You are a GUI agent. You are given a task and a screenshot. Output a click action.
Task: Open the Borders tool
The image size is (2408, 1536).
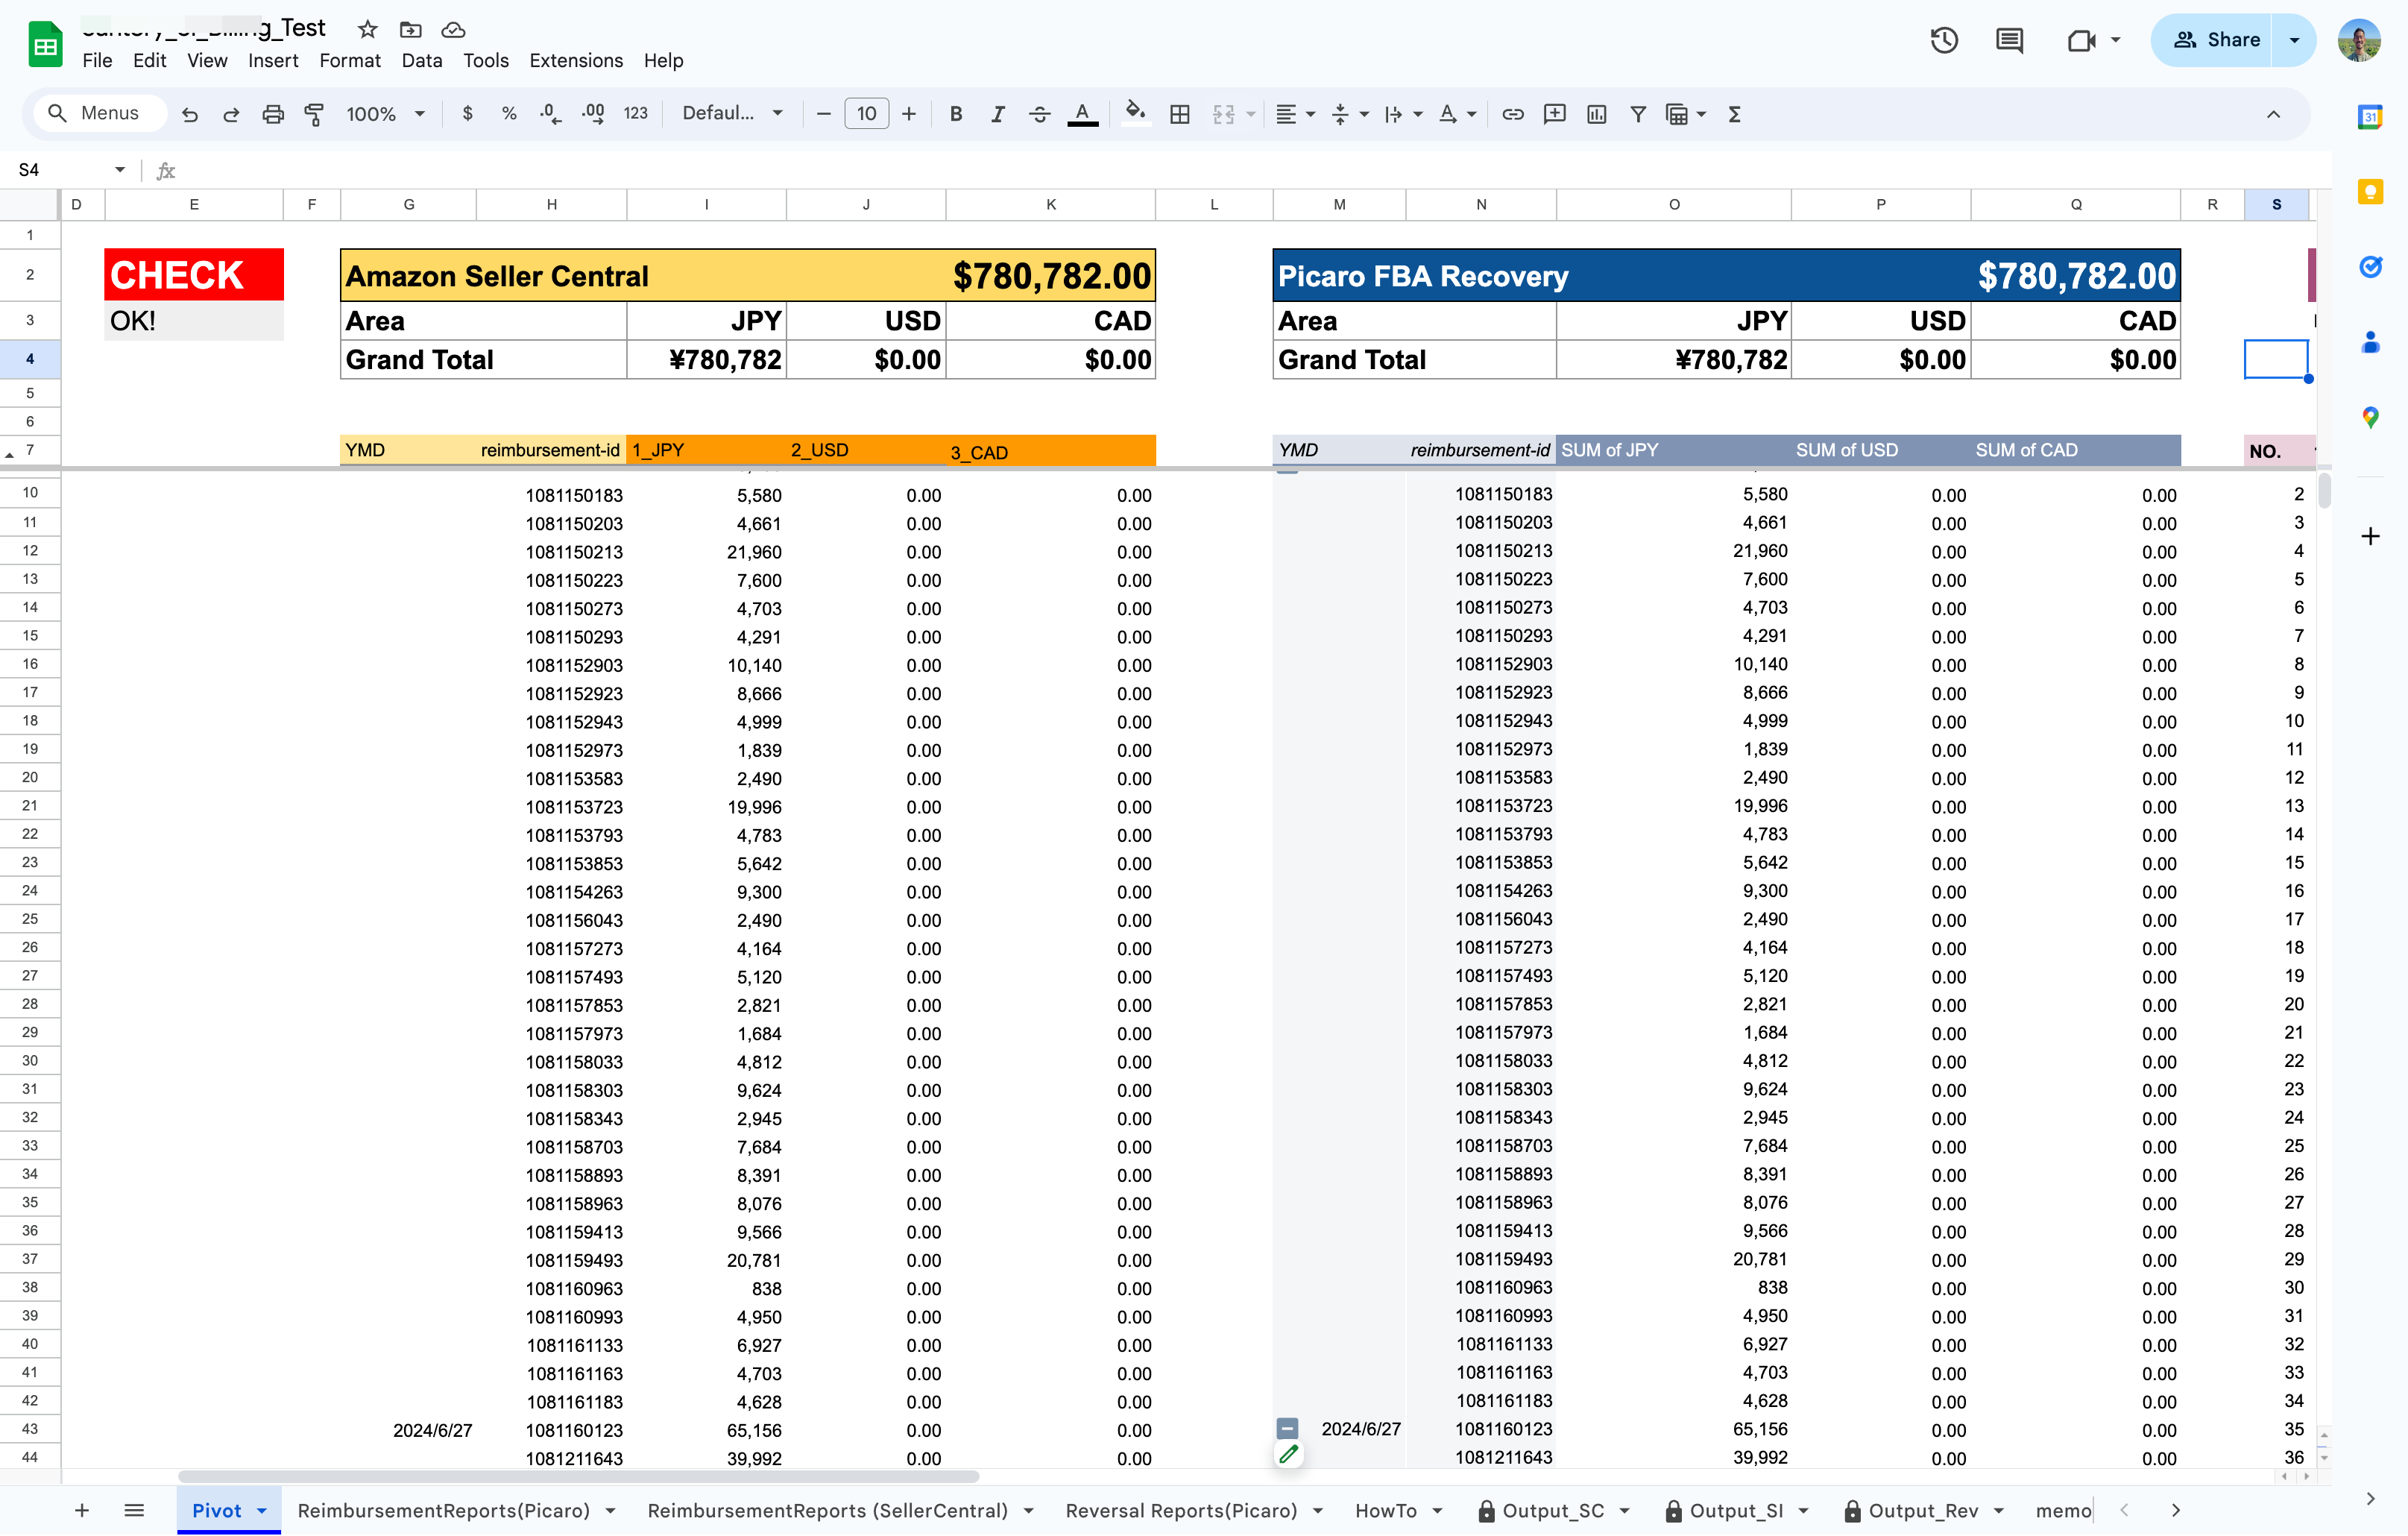pyautogui.click(x=1180, y=114)
